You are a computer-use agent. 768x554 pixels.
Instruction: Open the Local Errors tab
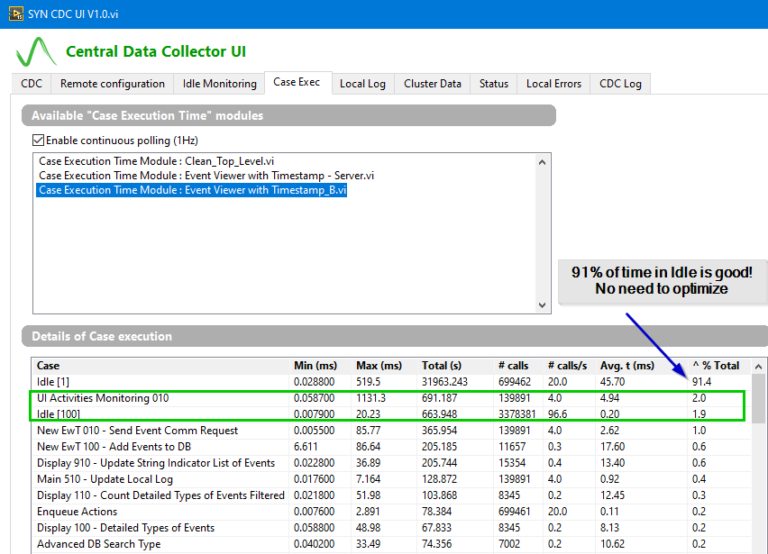(553, 84)
